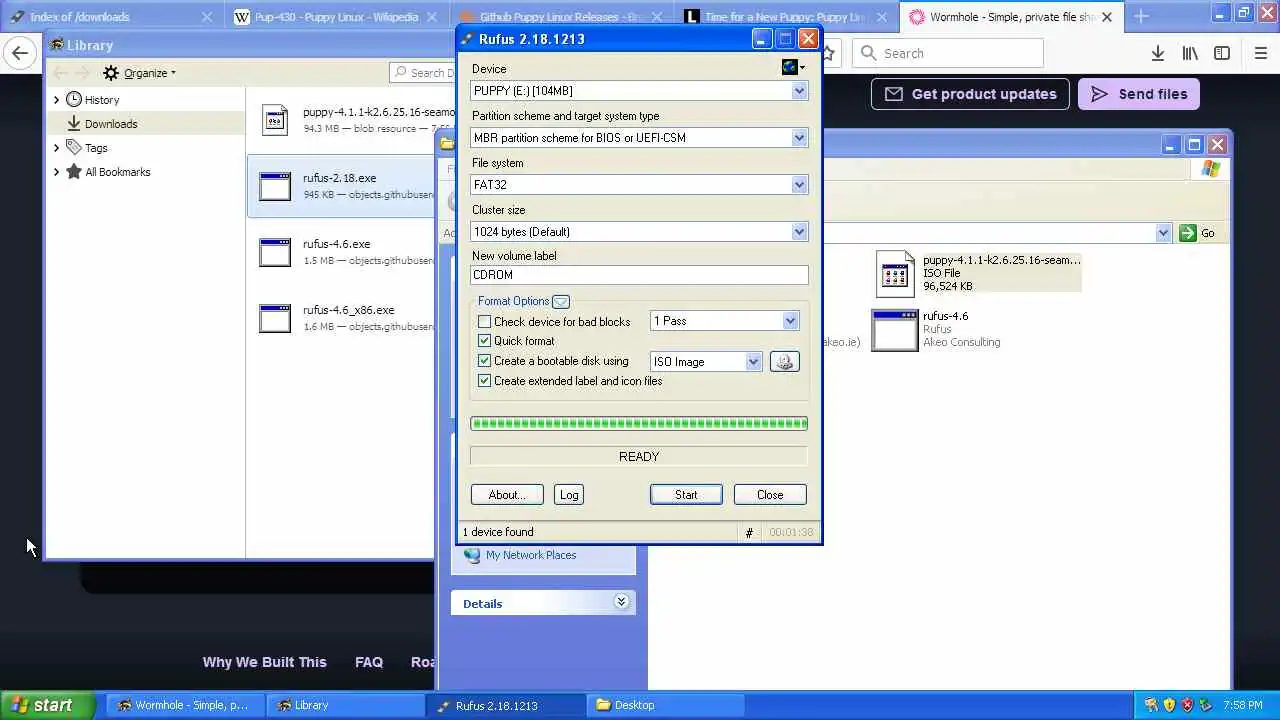Open Firefox library books icon
This screenshot has width=1280, height=720.
pos(1190,53)
